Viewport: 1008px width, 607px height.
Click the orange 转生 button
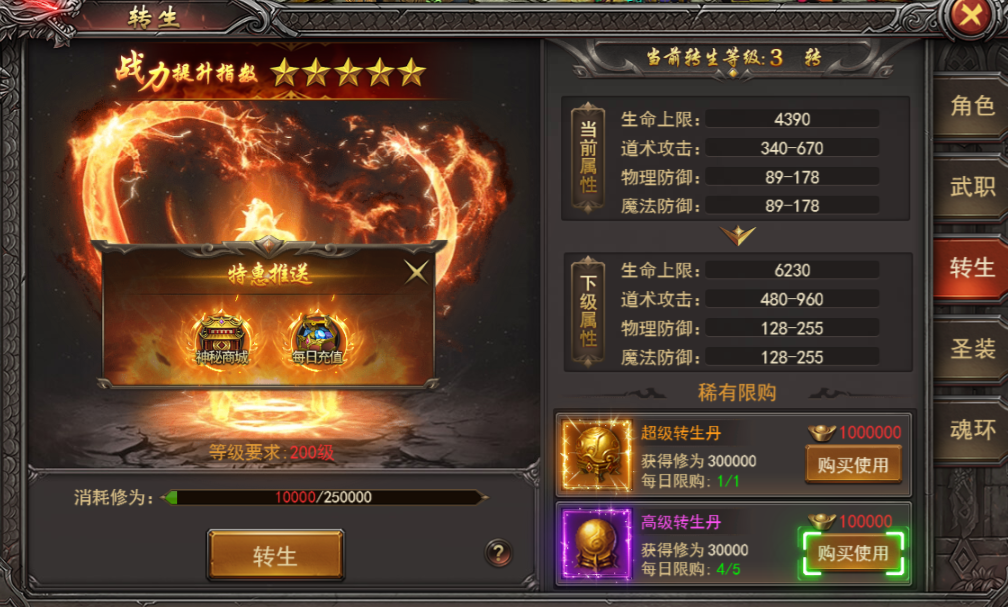275,555
